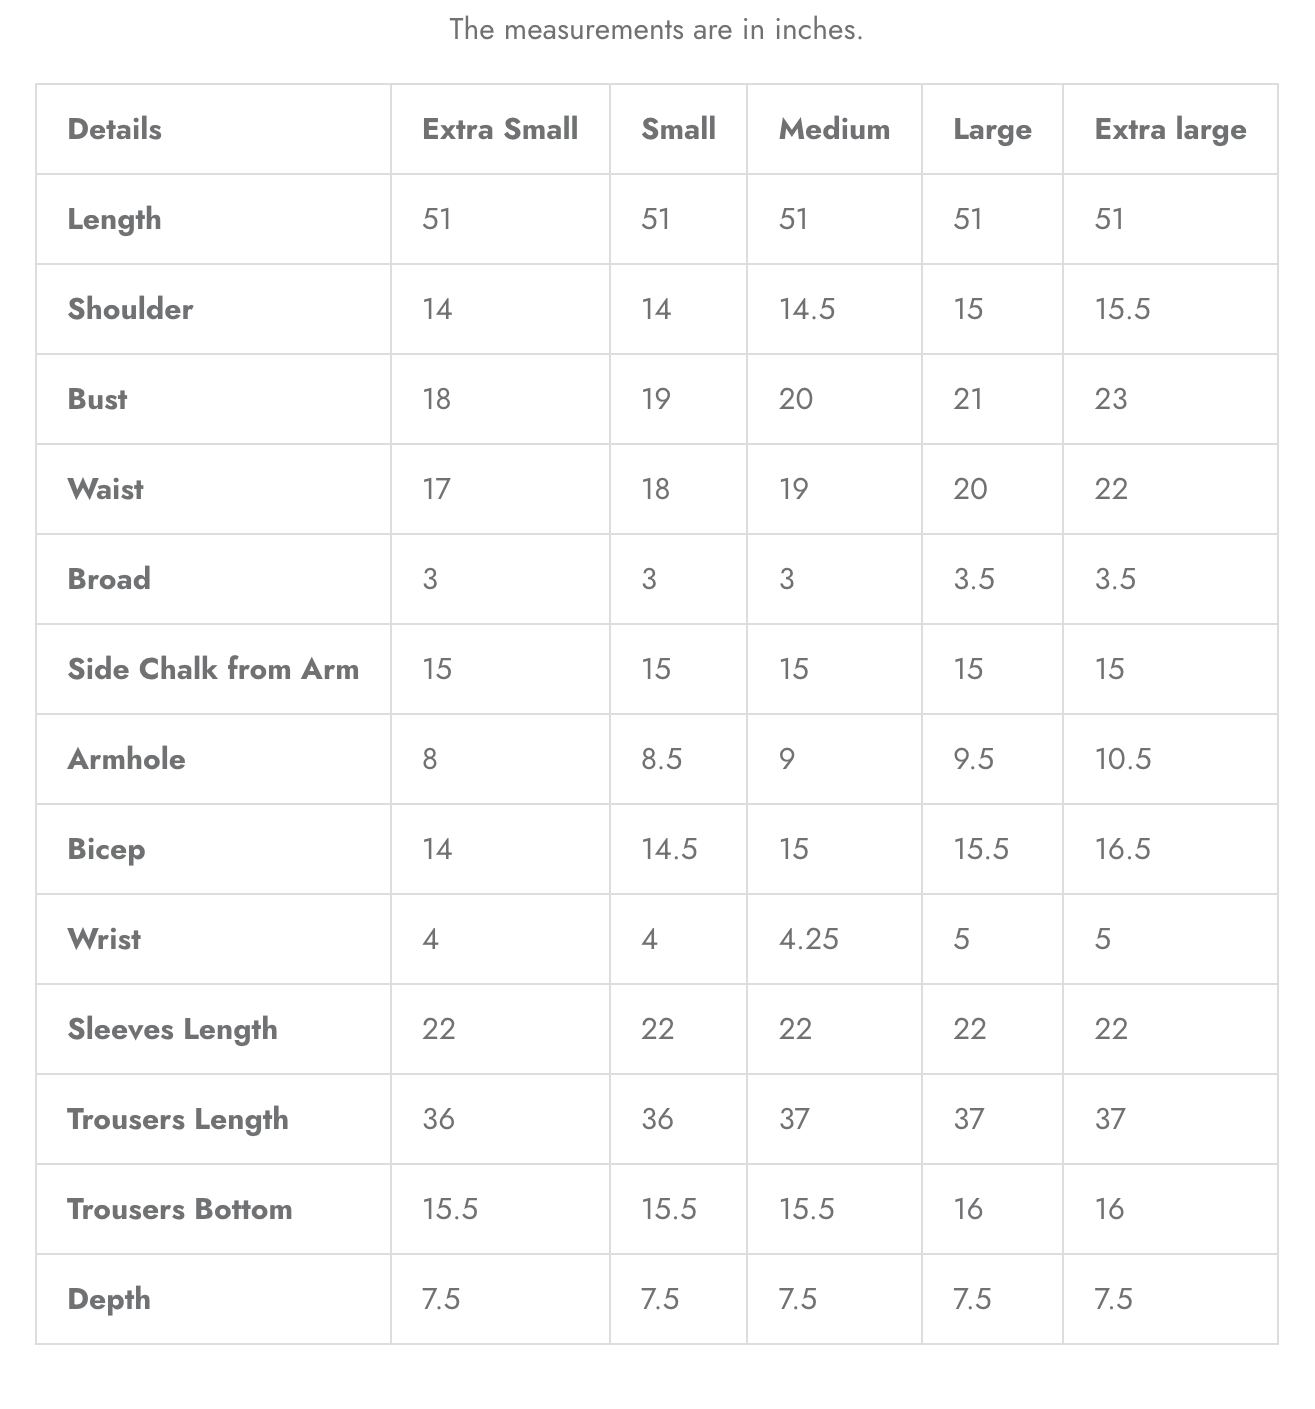Select the Shoulder row label
The width and height of the screenshot is (1315, 1409).
[130, 309]
